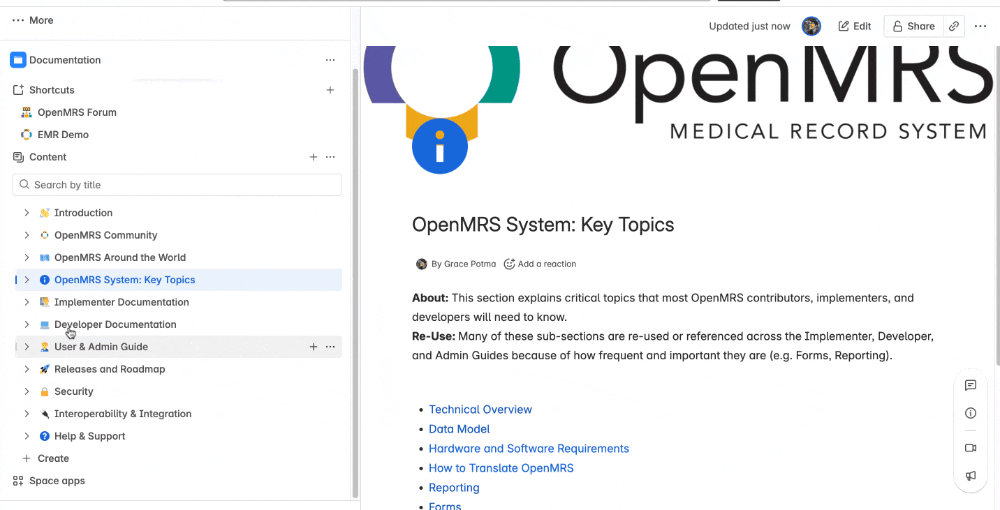
Task: Click Add a reaction
Action: [x=540, y=264]
